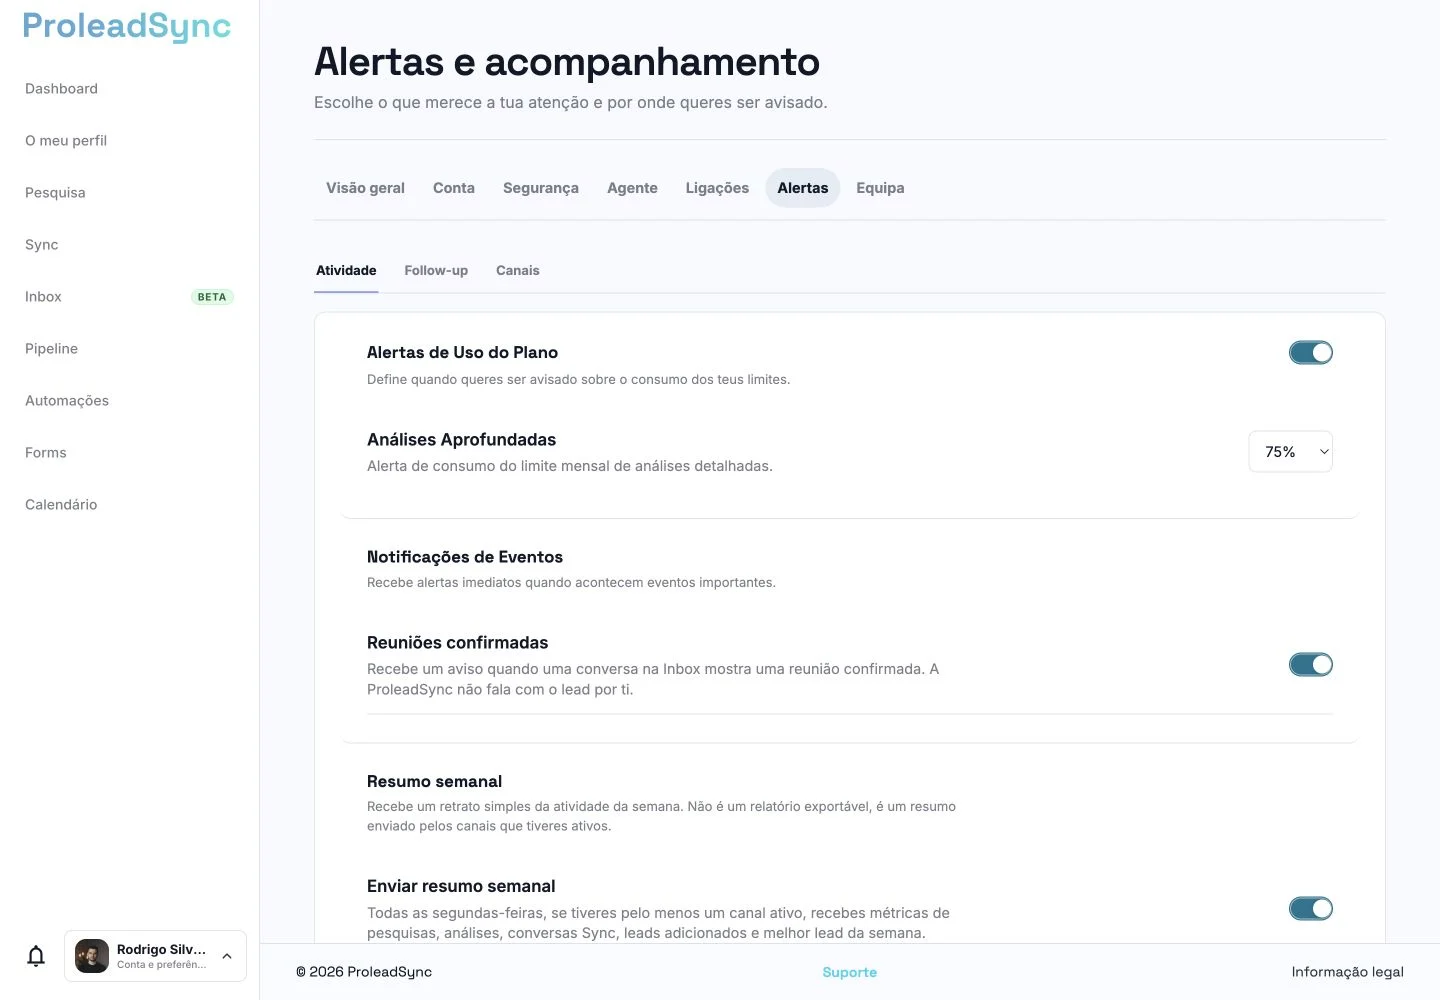Click the notifications bell icon
This screenshot has width=1440, height=1000.
[x=36, y=956]
